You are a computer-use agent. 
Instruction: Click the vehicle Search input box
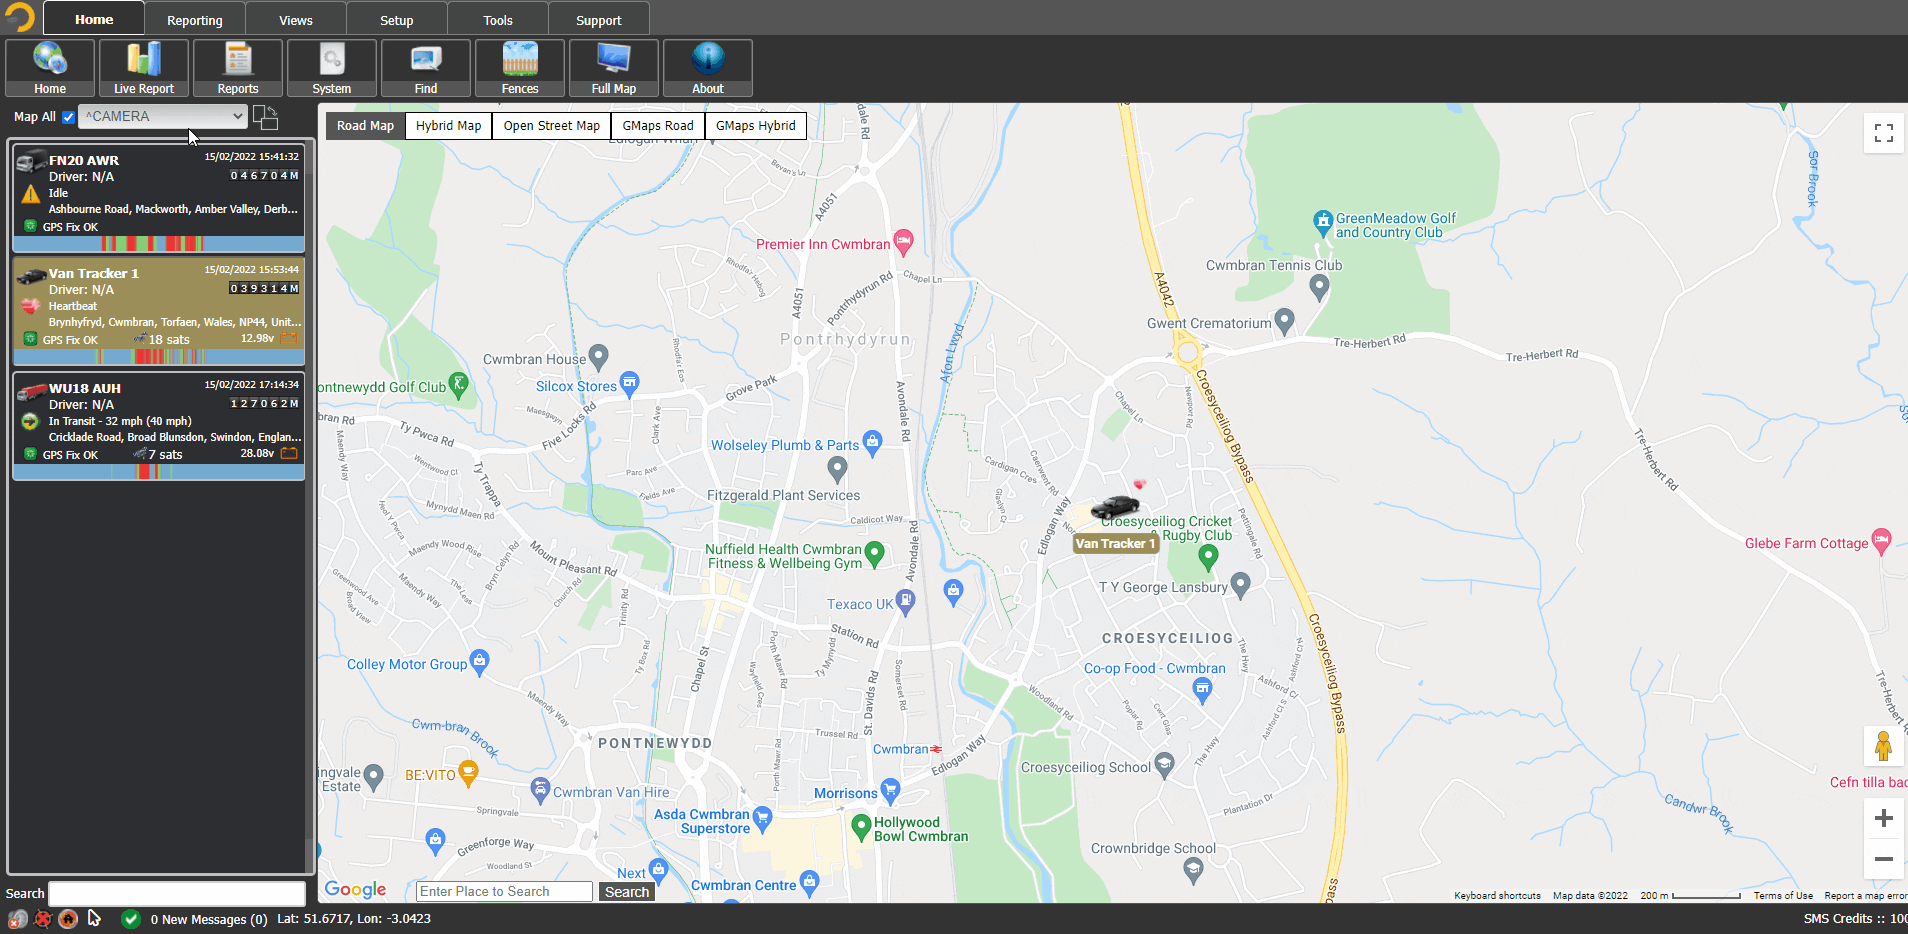coord(177,893)
